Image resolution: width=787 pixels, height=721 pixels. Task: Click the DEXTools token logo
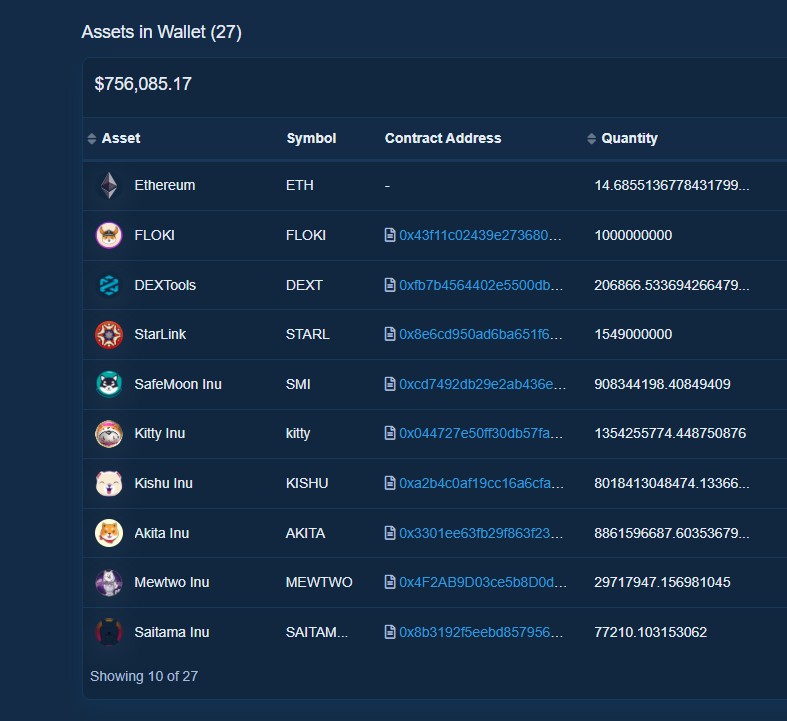(x=109, y=285)
